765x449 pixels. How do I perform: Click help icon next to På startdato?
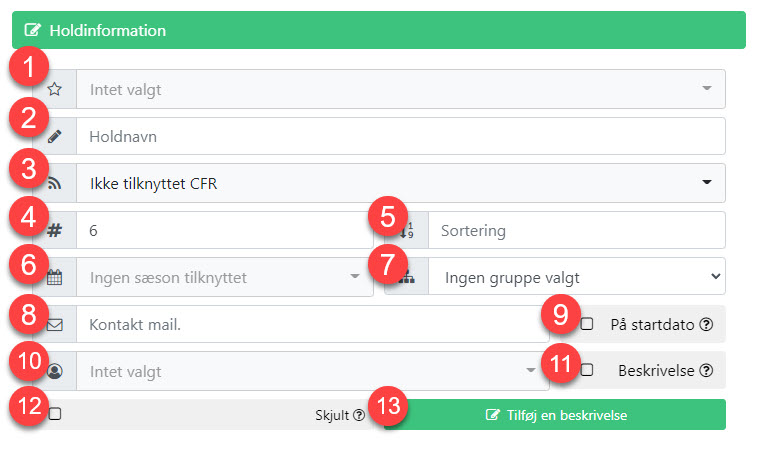[x=706, y=324]
